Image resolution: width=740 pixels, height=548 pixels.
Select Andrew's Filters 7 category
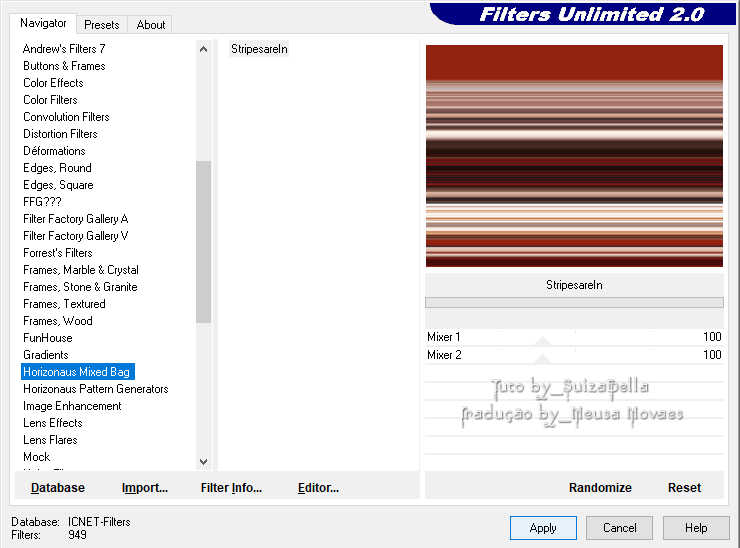pyautogui.click(x=64, y=49)
